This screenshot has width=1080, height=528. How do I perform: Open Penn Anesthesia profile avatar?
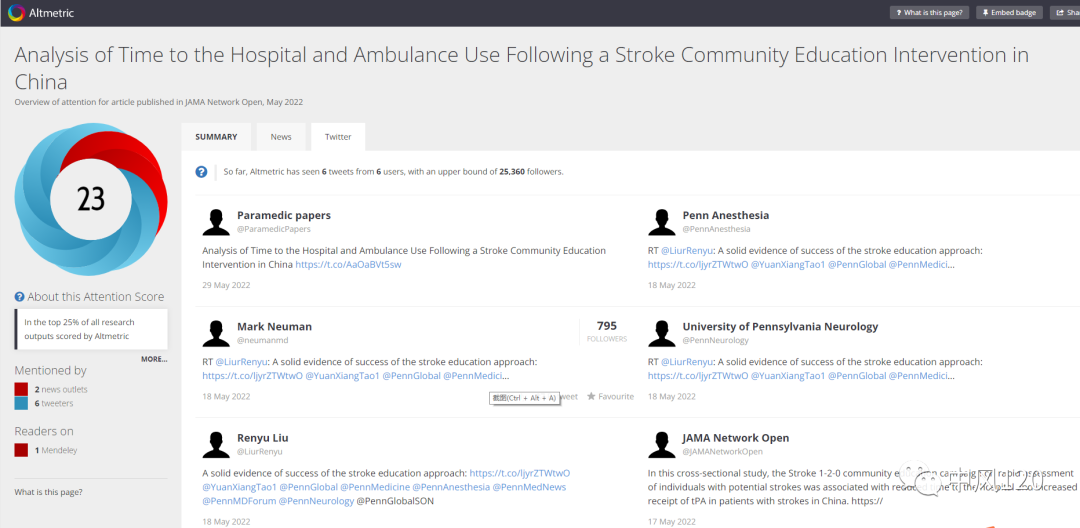click(x=661, y=222)
